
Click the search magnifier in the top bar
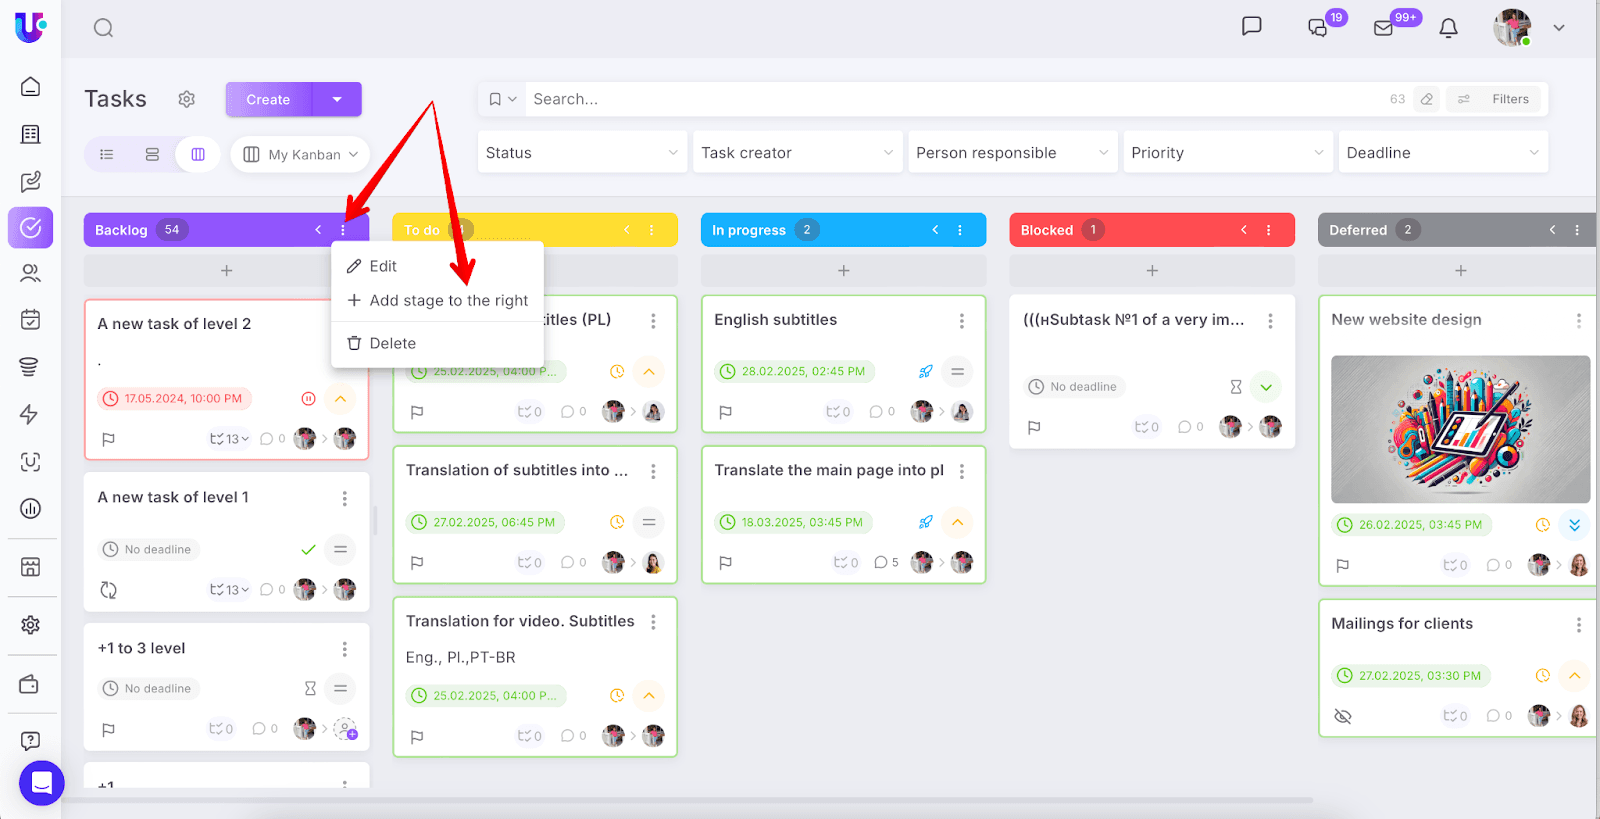click(103, 28)
